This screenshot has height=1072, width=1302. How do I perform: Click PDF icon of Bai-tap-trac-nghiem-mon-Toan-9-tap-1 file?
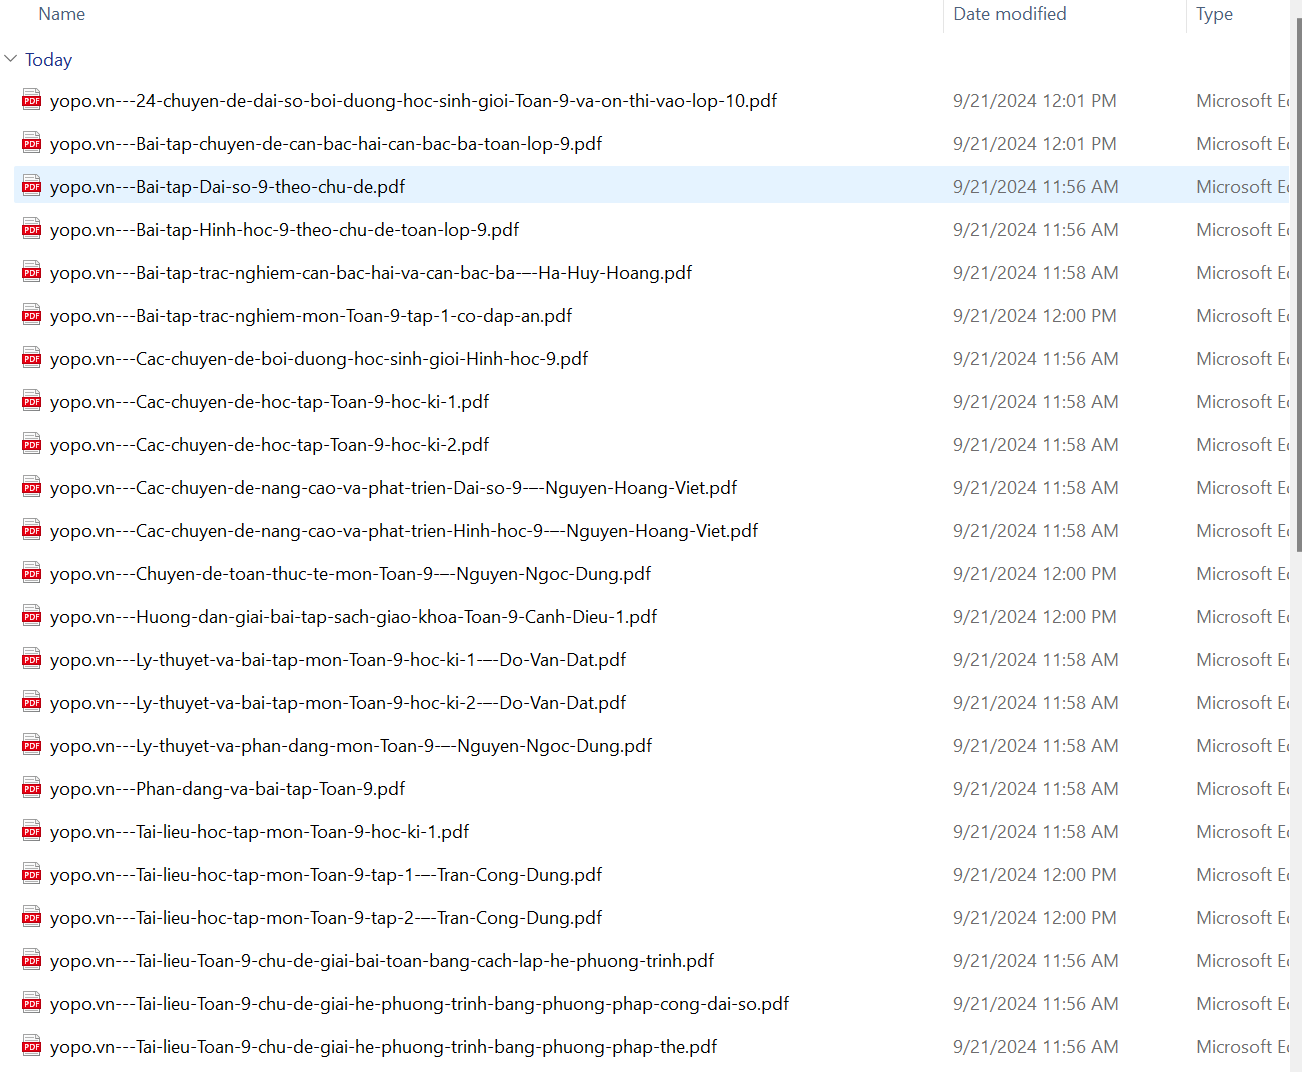[x=32, y=315]
